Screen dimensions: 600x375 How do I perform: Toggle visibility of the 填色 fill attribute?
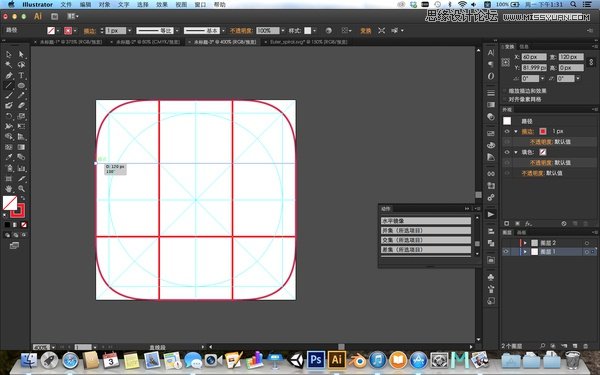pyautogui.click(x=507, y=152)
